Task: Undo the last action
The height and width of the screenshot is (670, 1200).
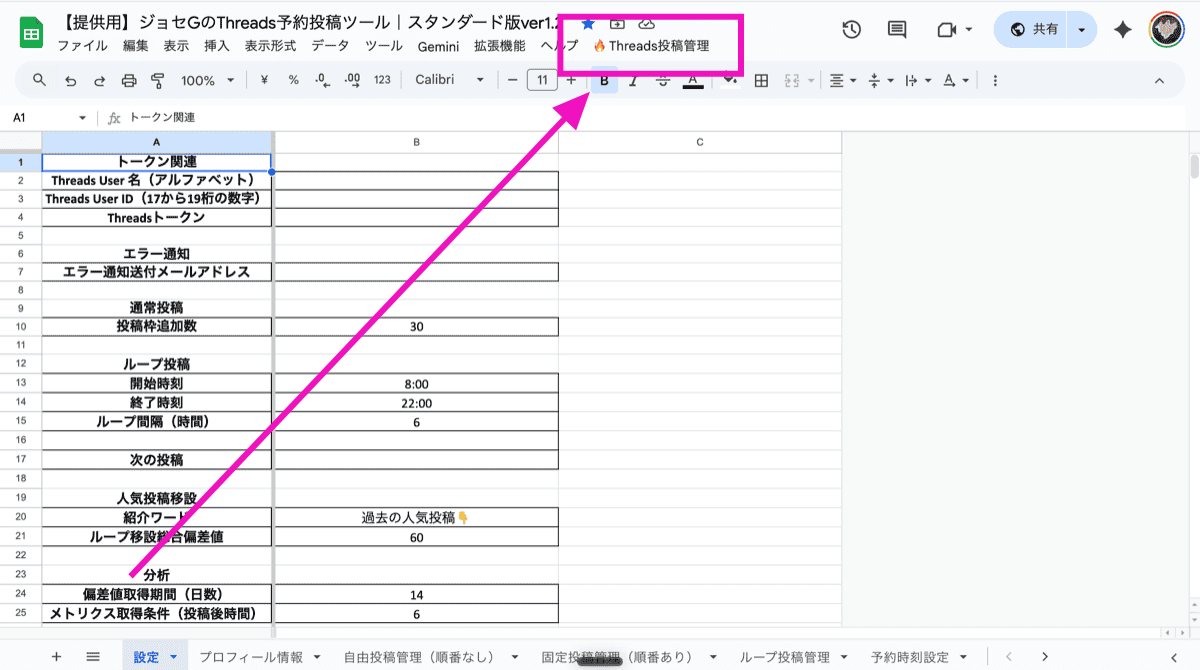Action: pyautogui.click(x=70, y=80)
